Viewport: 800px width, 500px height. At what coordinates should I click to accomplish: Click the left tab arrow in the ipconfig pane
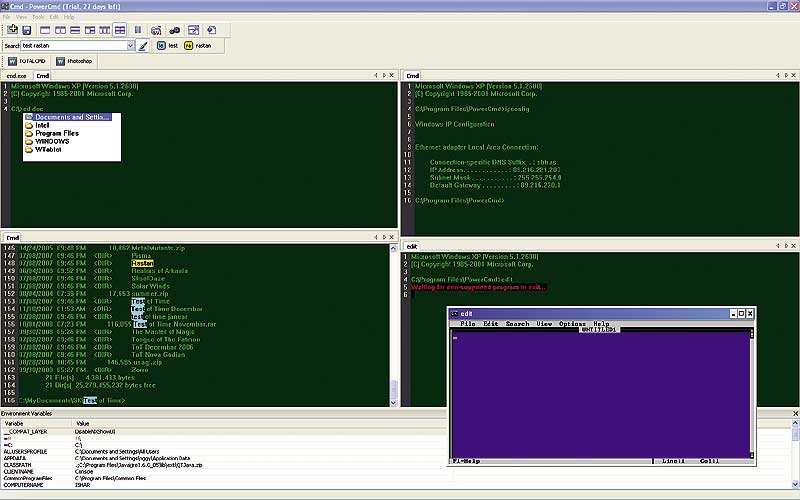778,75
